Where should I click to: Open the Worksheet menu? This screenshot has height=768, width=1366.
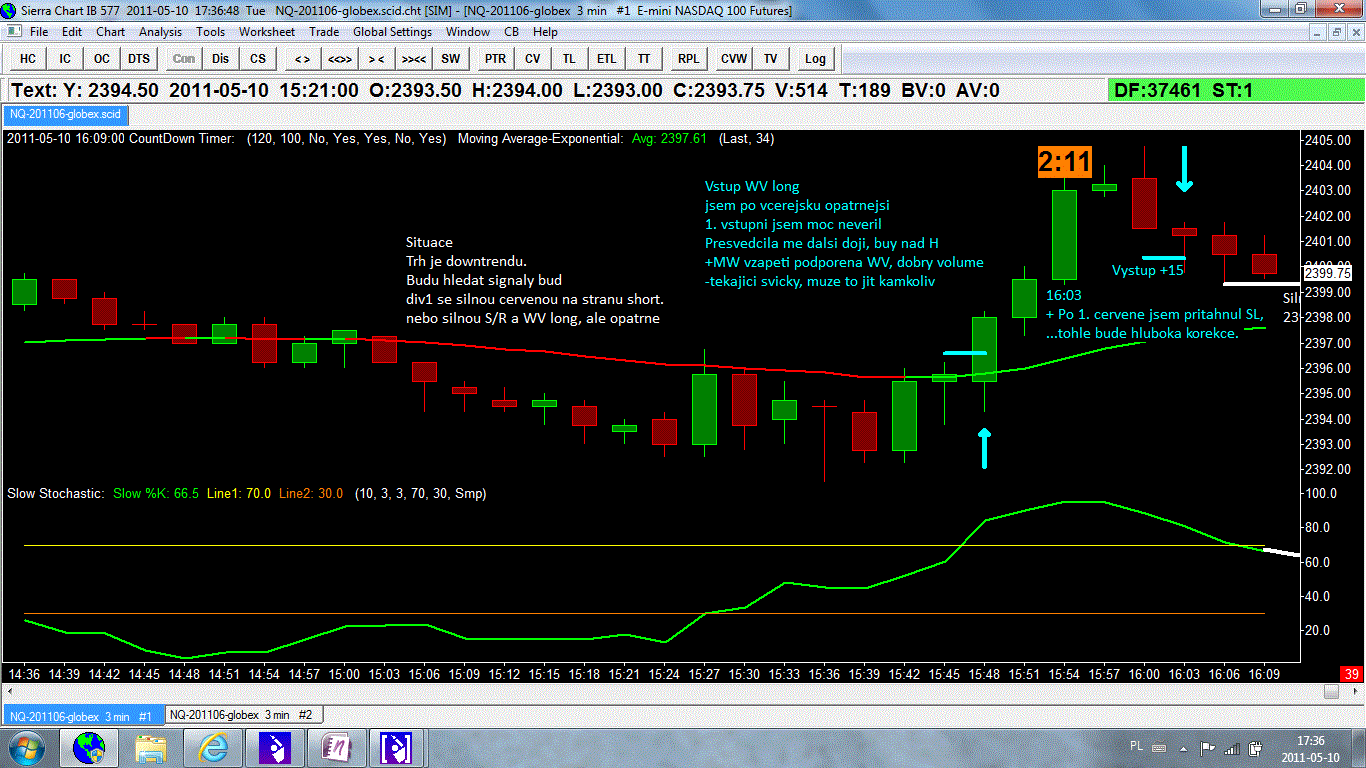coord(267,32)
